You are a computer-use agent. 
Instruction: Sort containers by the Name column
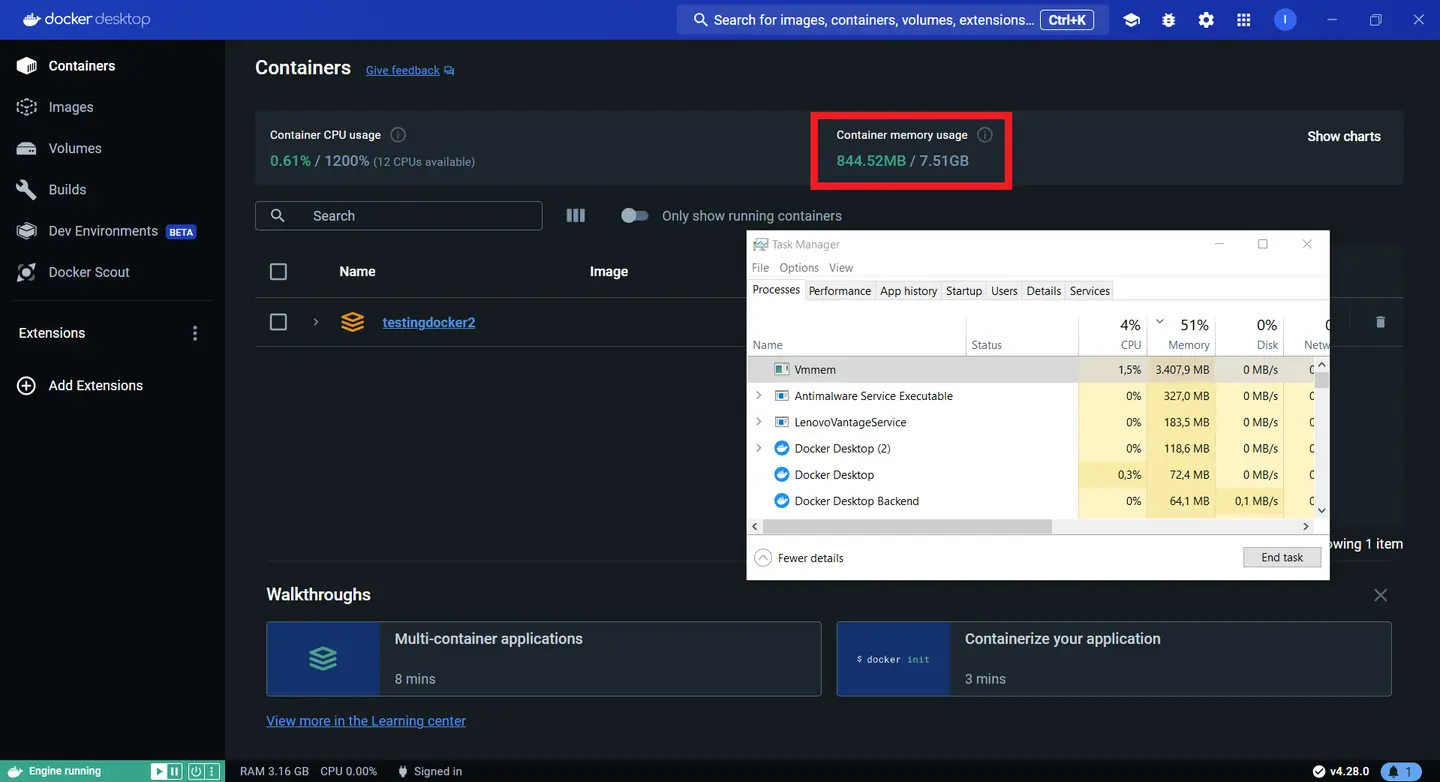(x=357, y=272)
